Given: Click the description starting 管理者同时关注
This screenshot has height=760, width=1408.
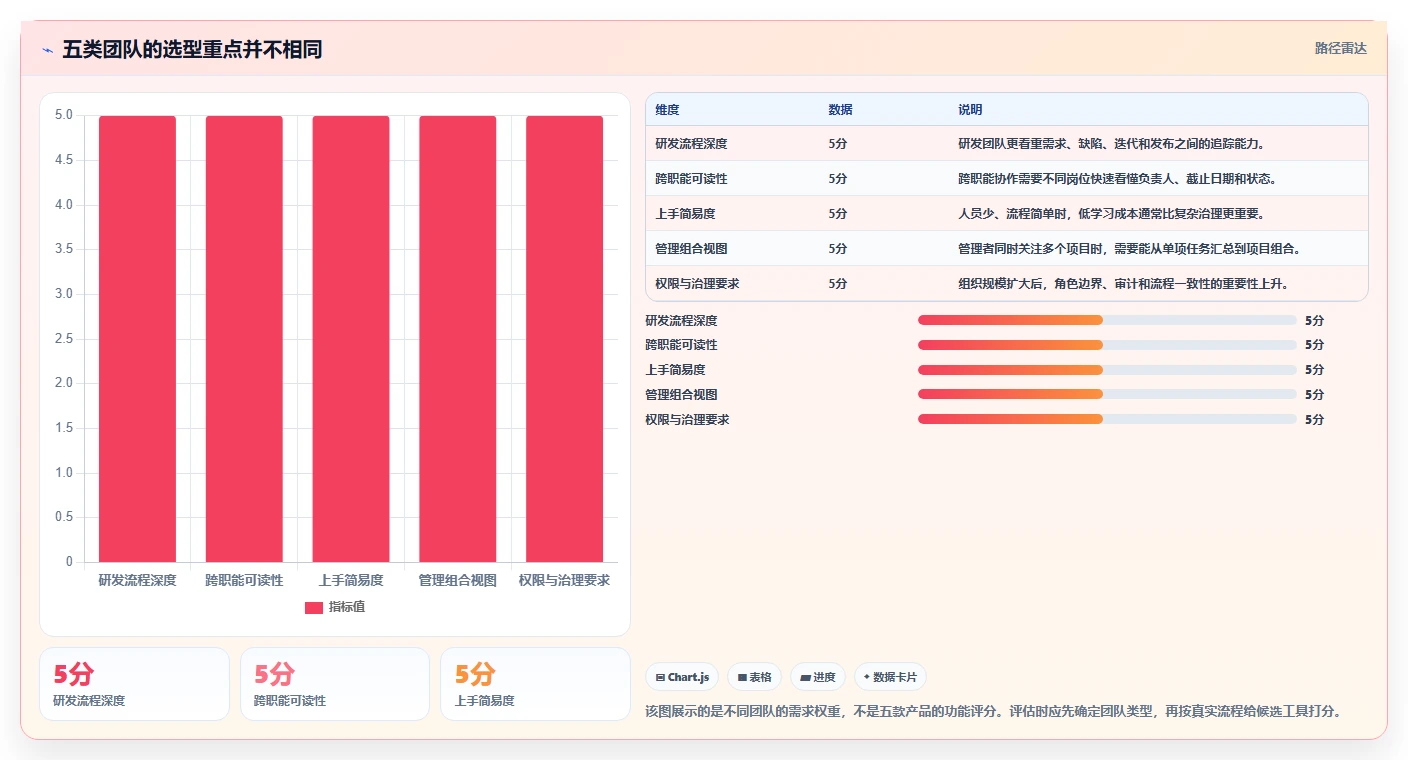Looking at the screenshot, I should [x=1130, y=249].
